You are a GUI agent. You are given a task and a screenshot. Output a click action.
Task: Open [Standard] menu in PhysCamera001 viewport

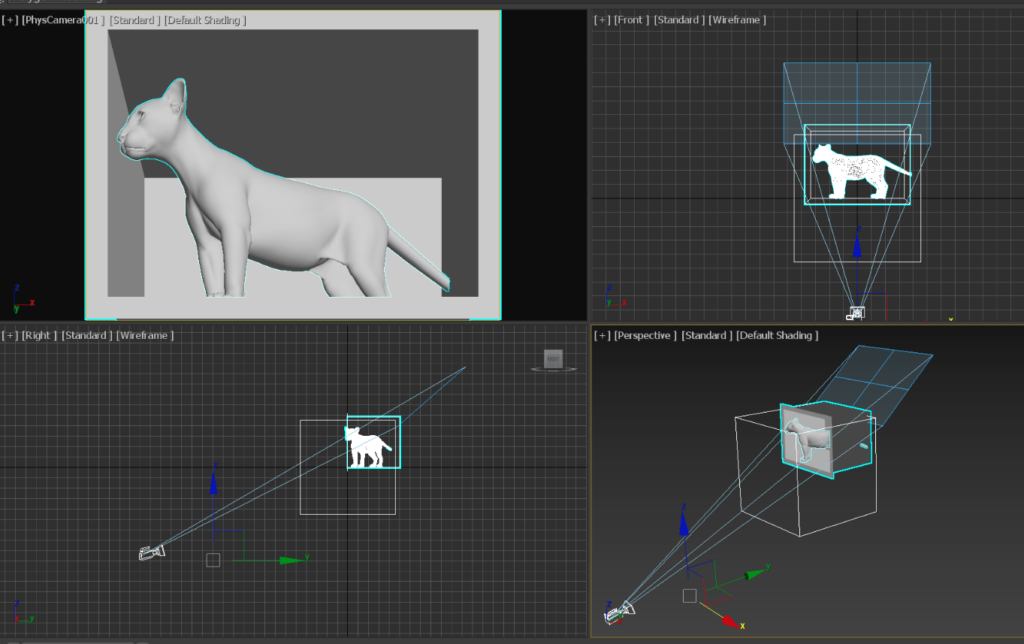click(135, 20)
